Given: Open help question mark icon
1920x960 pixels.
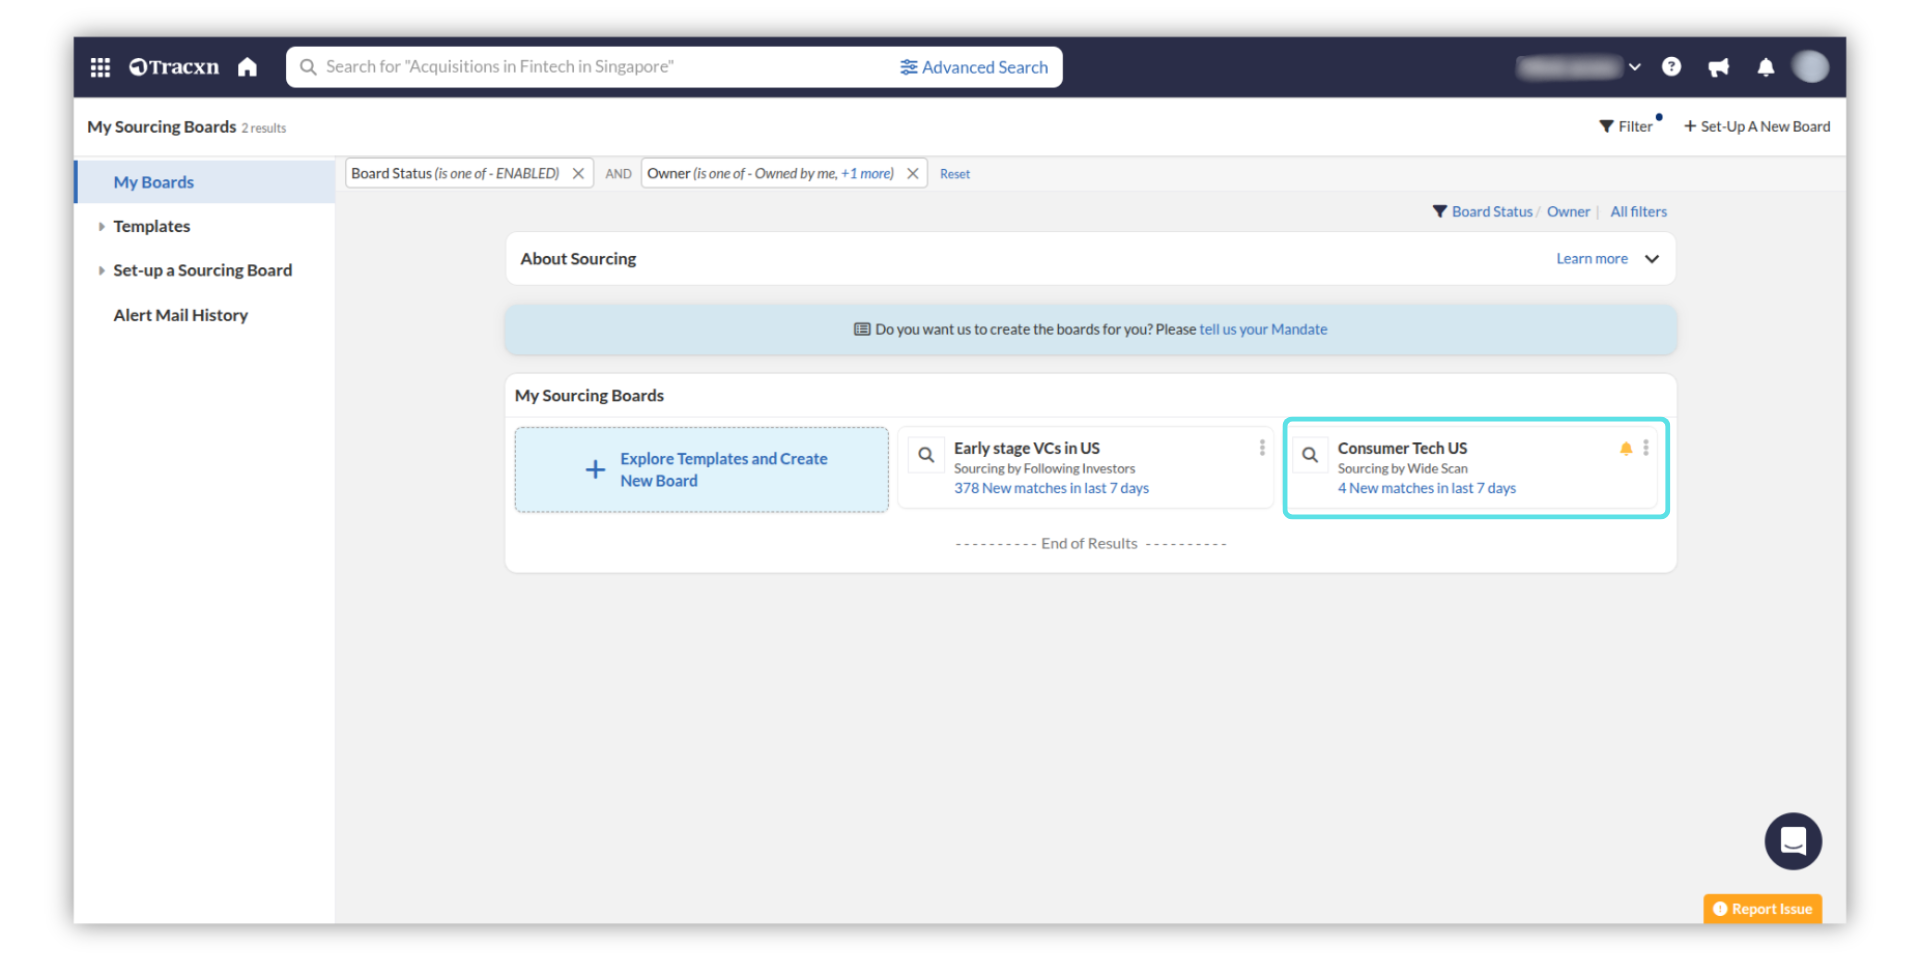Looking at the screenshot, I should pos(1671,67).
